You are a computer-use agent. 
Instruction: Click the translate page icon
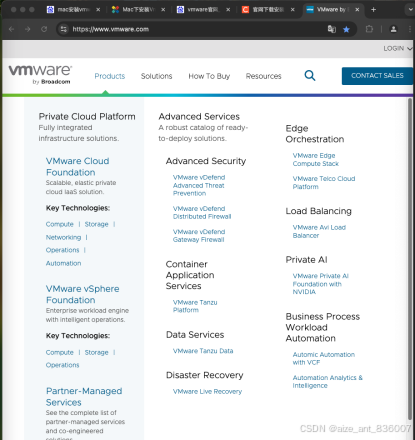[x=332, y=29]
